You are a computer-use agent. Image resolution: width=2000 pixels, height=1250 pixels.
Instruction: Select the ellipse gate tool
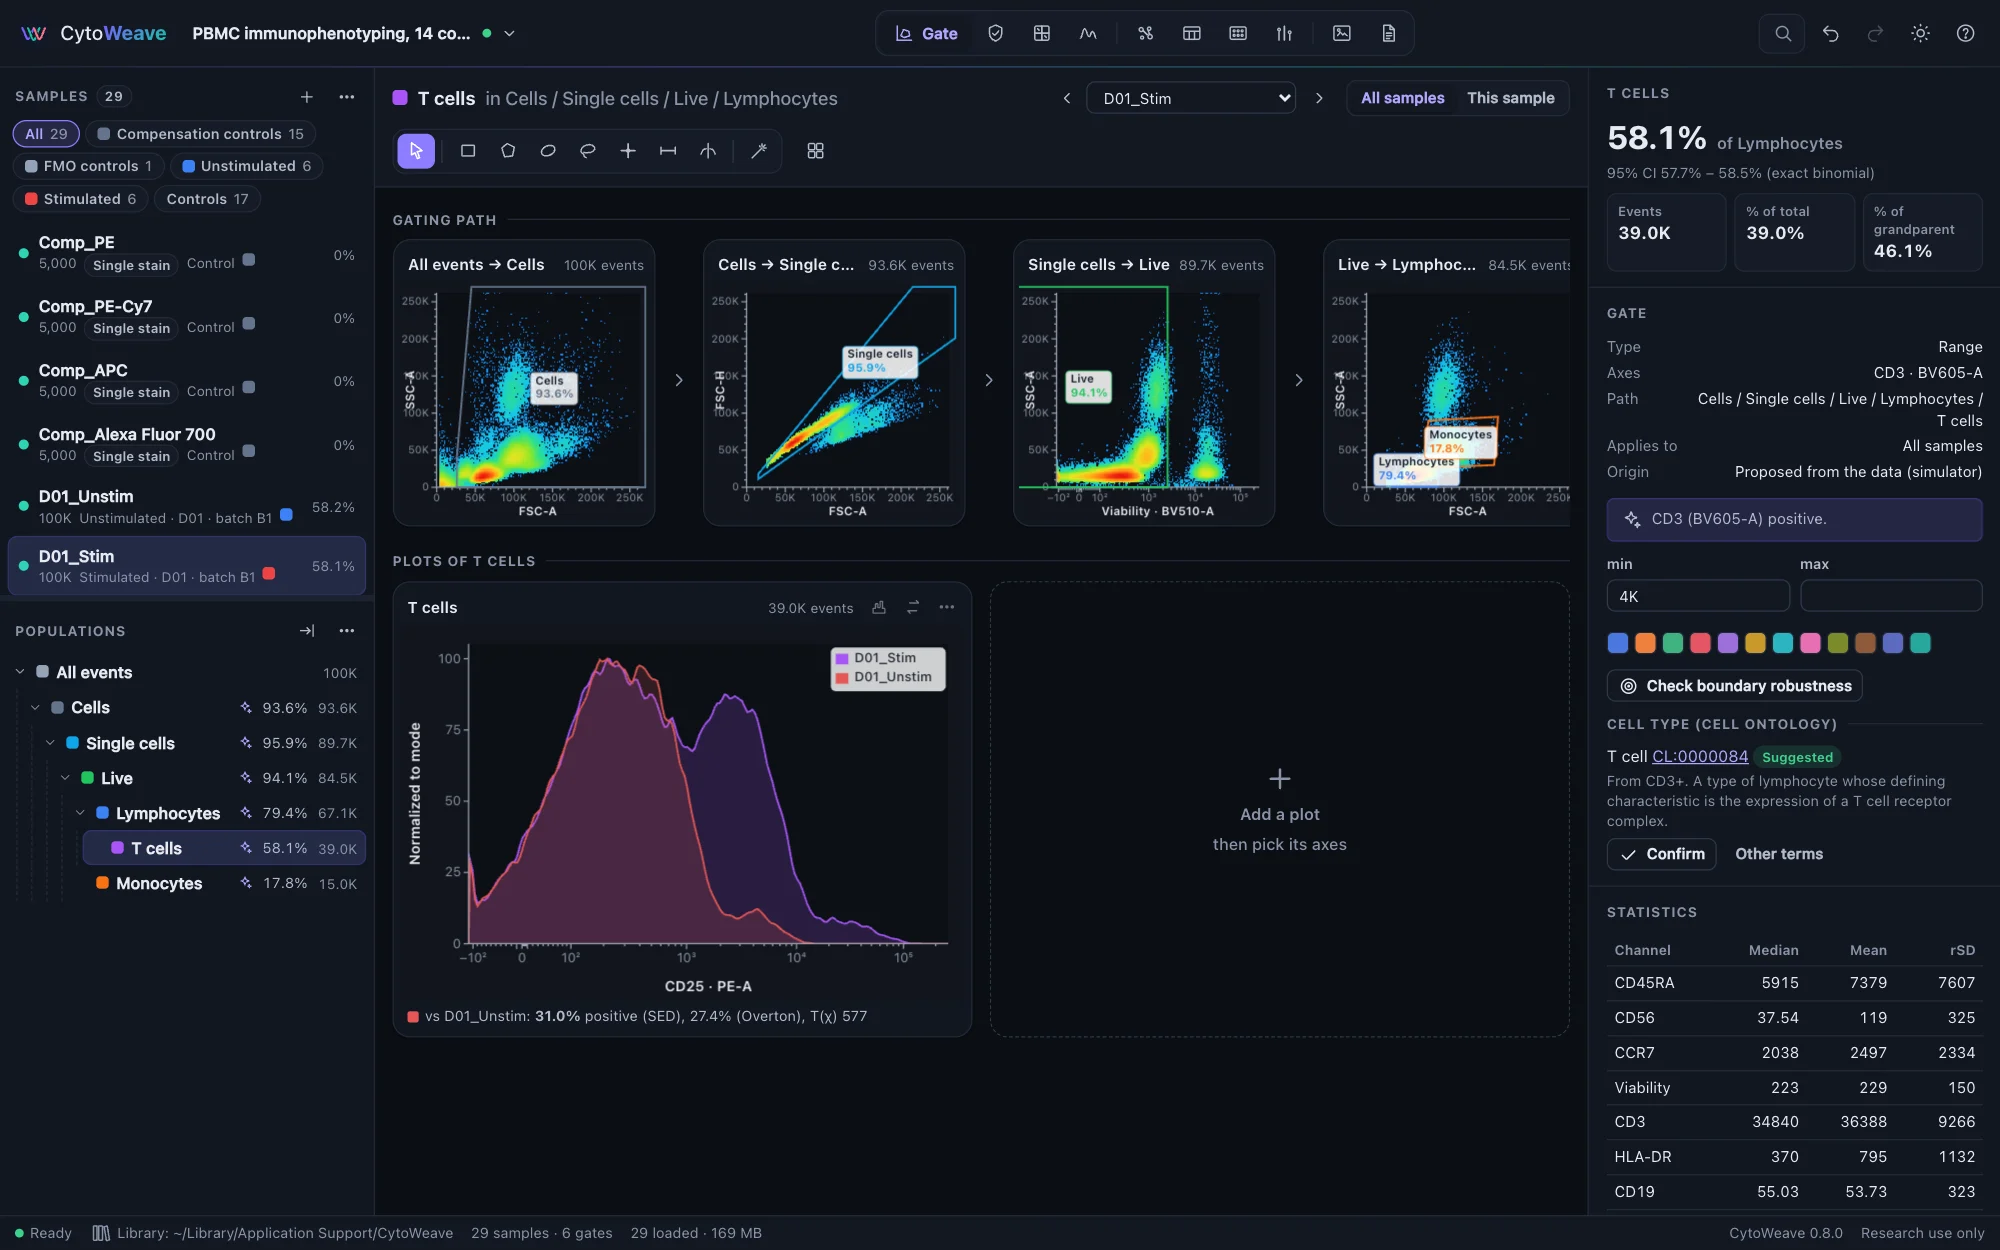[x=548, y=151]
